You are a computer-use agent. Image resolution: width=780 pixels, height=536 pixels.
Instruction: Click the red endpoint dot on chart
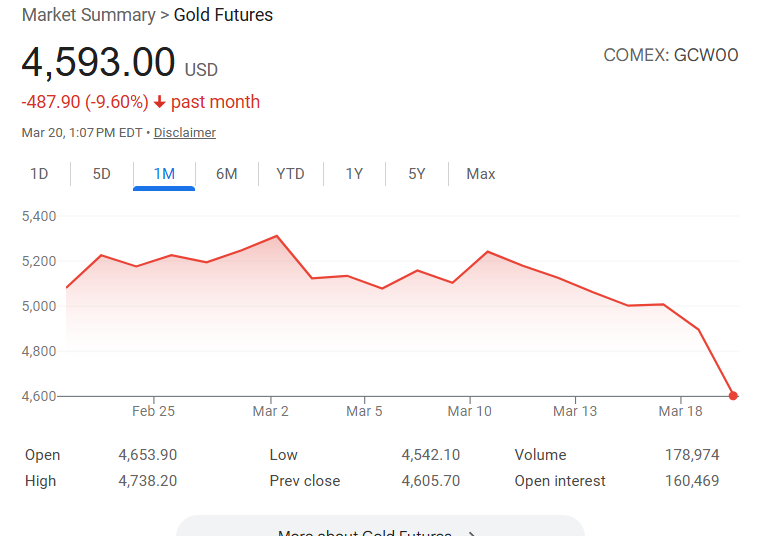(734, 396)
